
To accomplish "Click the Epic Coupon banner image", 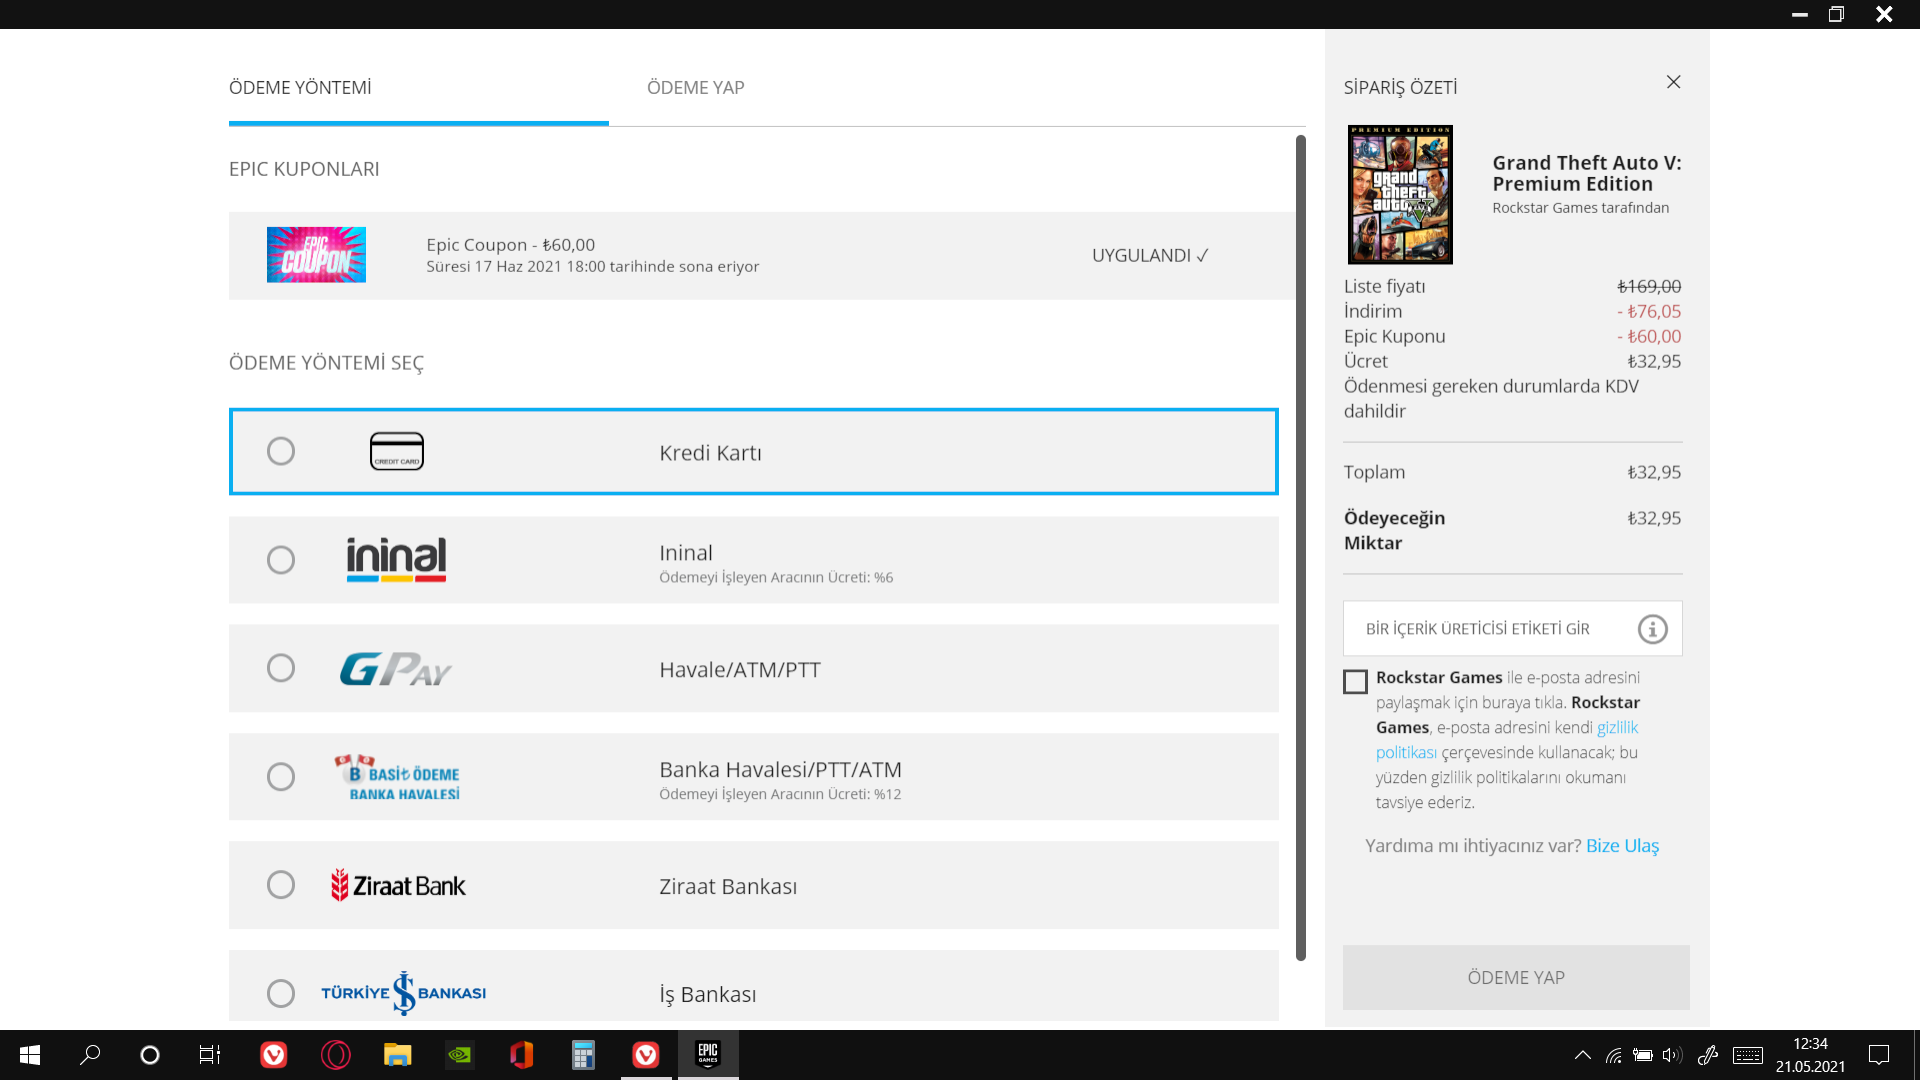I will coord(316,255).
